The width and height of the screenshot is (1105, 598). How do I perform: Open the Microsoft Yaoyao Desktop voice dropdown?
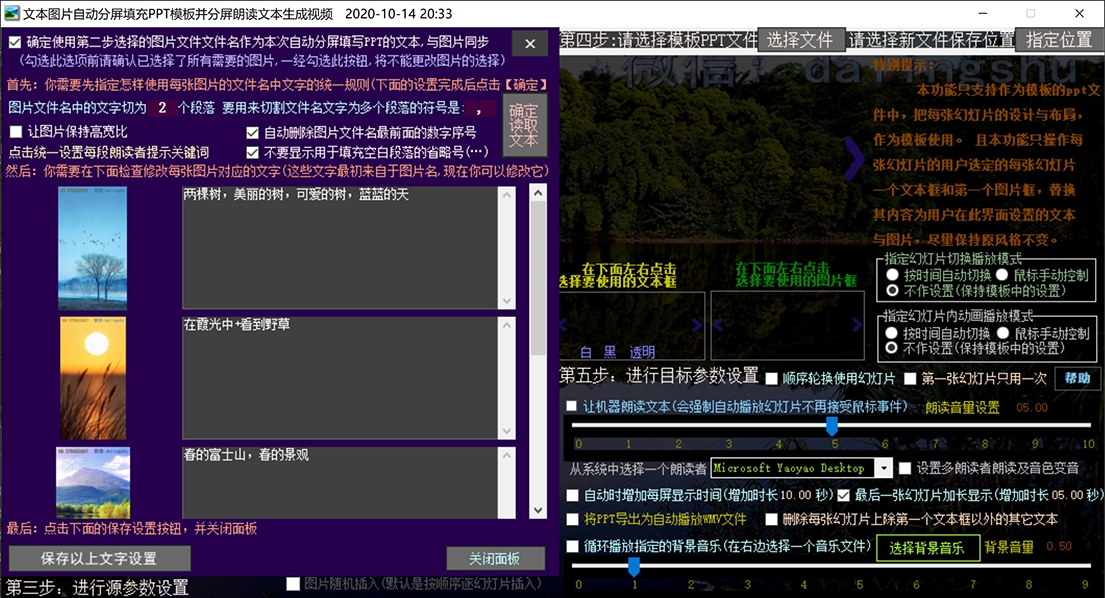pyautogui.click(x=884, y=467)
